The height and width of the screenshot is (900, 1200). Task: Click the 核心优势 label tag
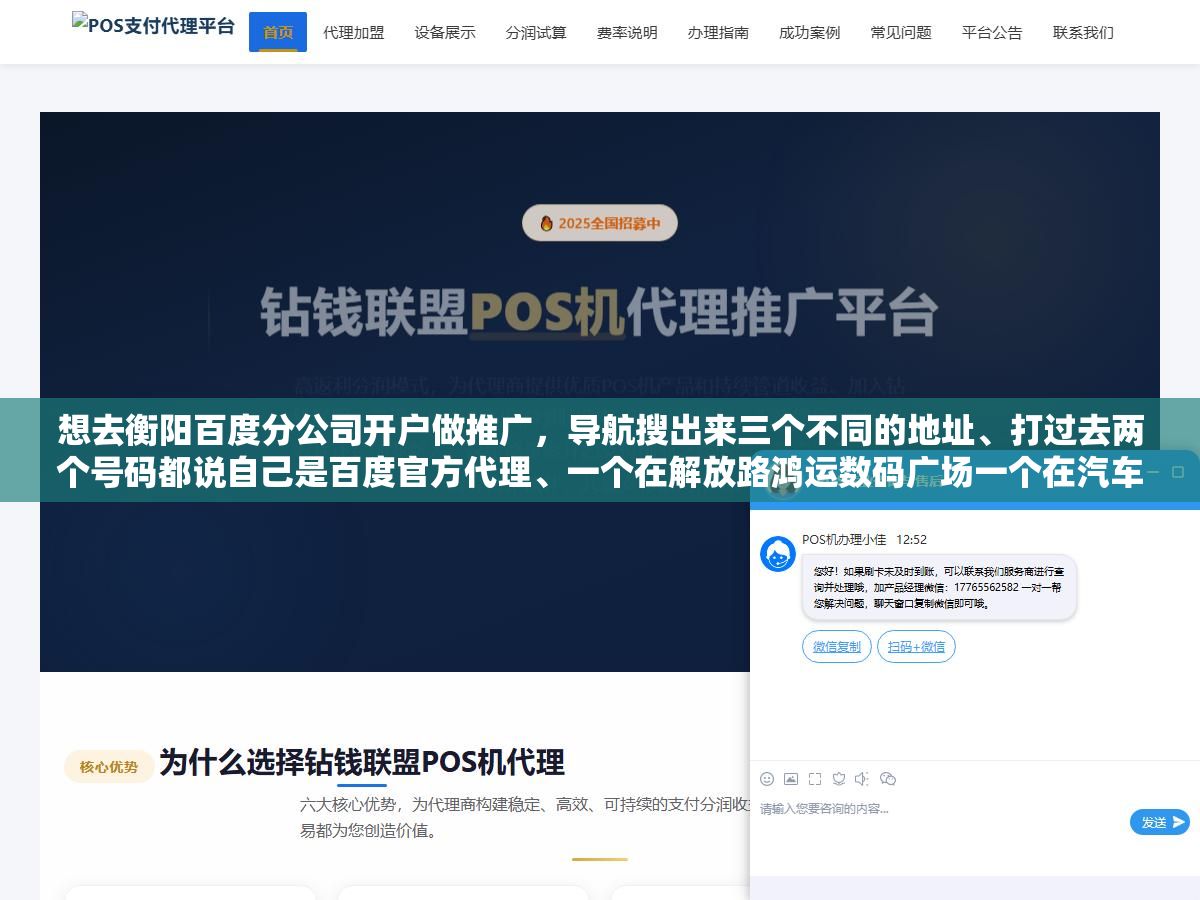[x=109, y=767]
